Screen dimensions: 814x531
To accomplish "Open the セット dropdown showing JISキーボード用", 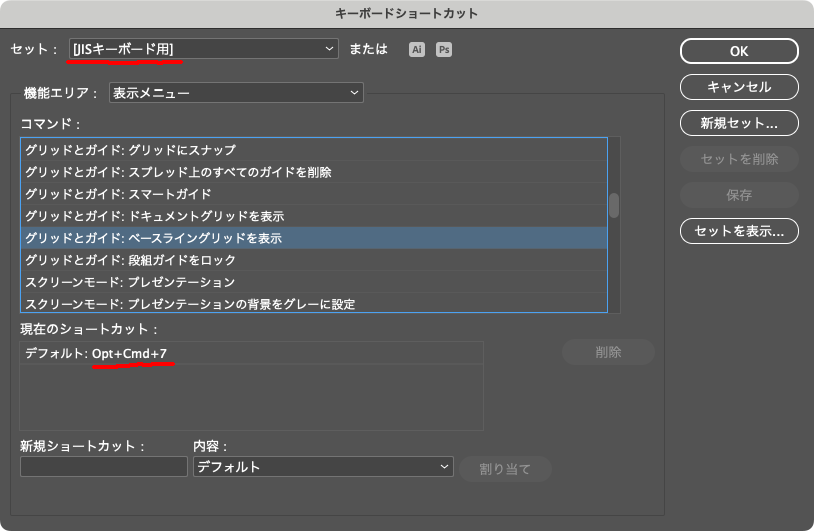I will click(204, 48).
